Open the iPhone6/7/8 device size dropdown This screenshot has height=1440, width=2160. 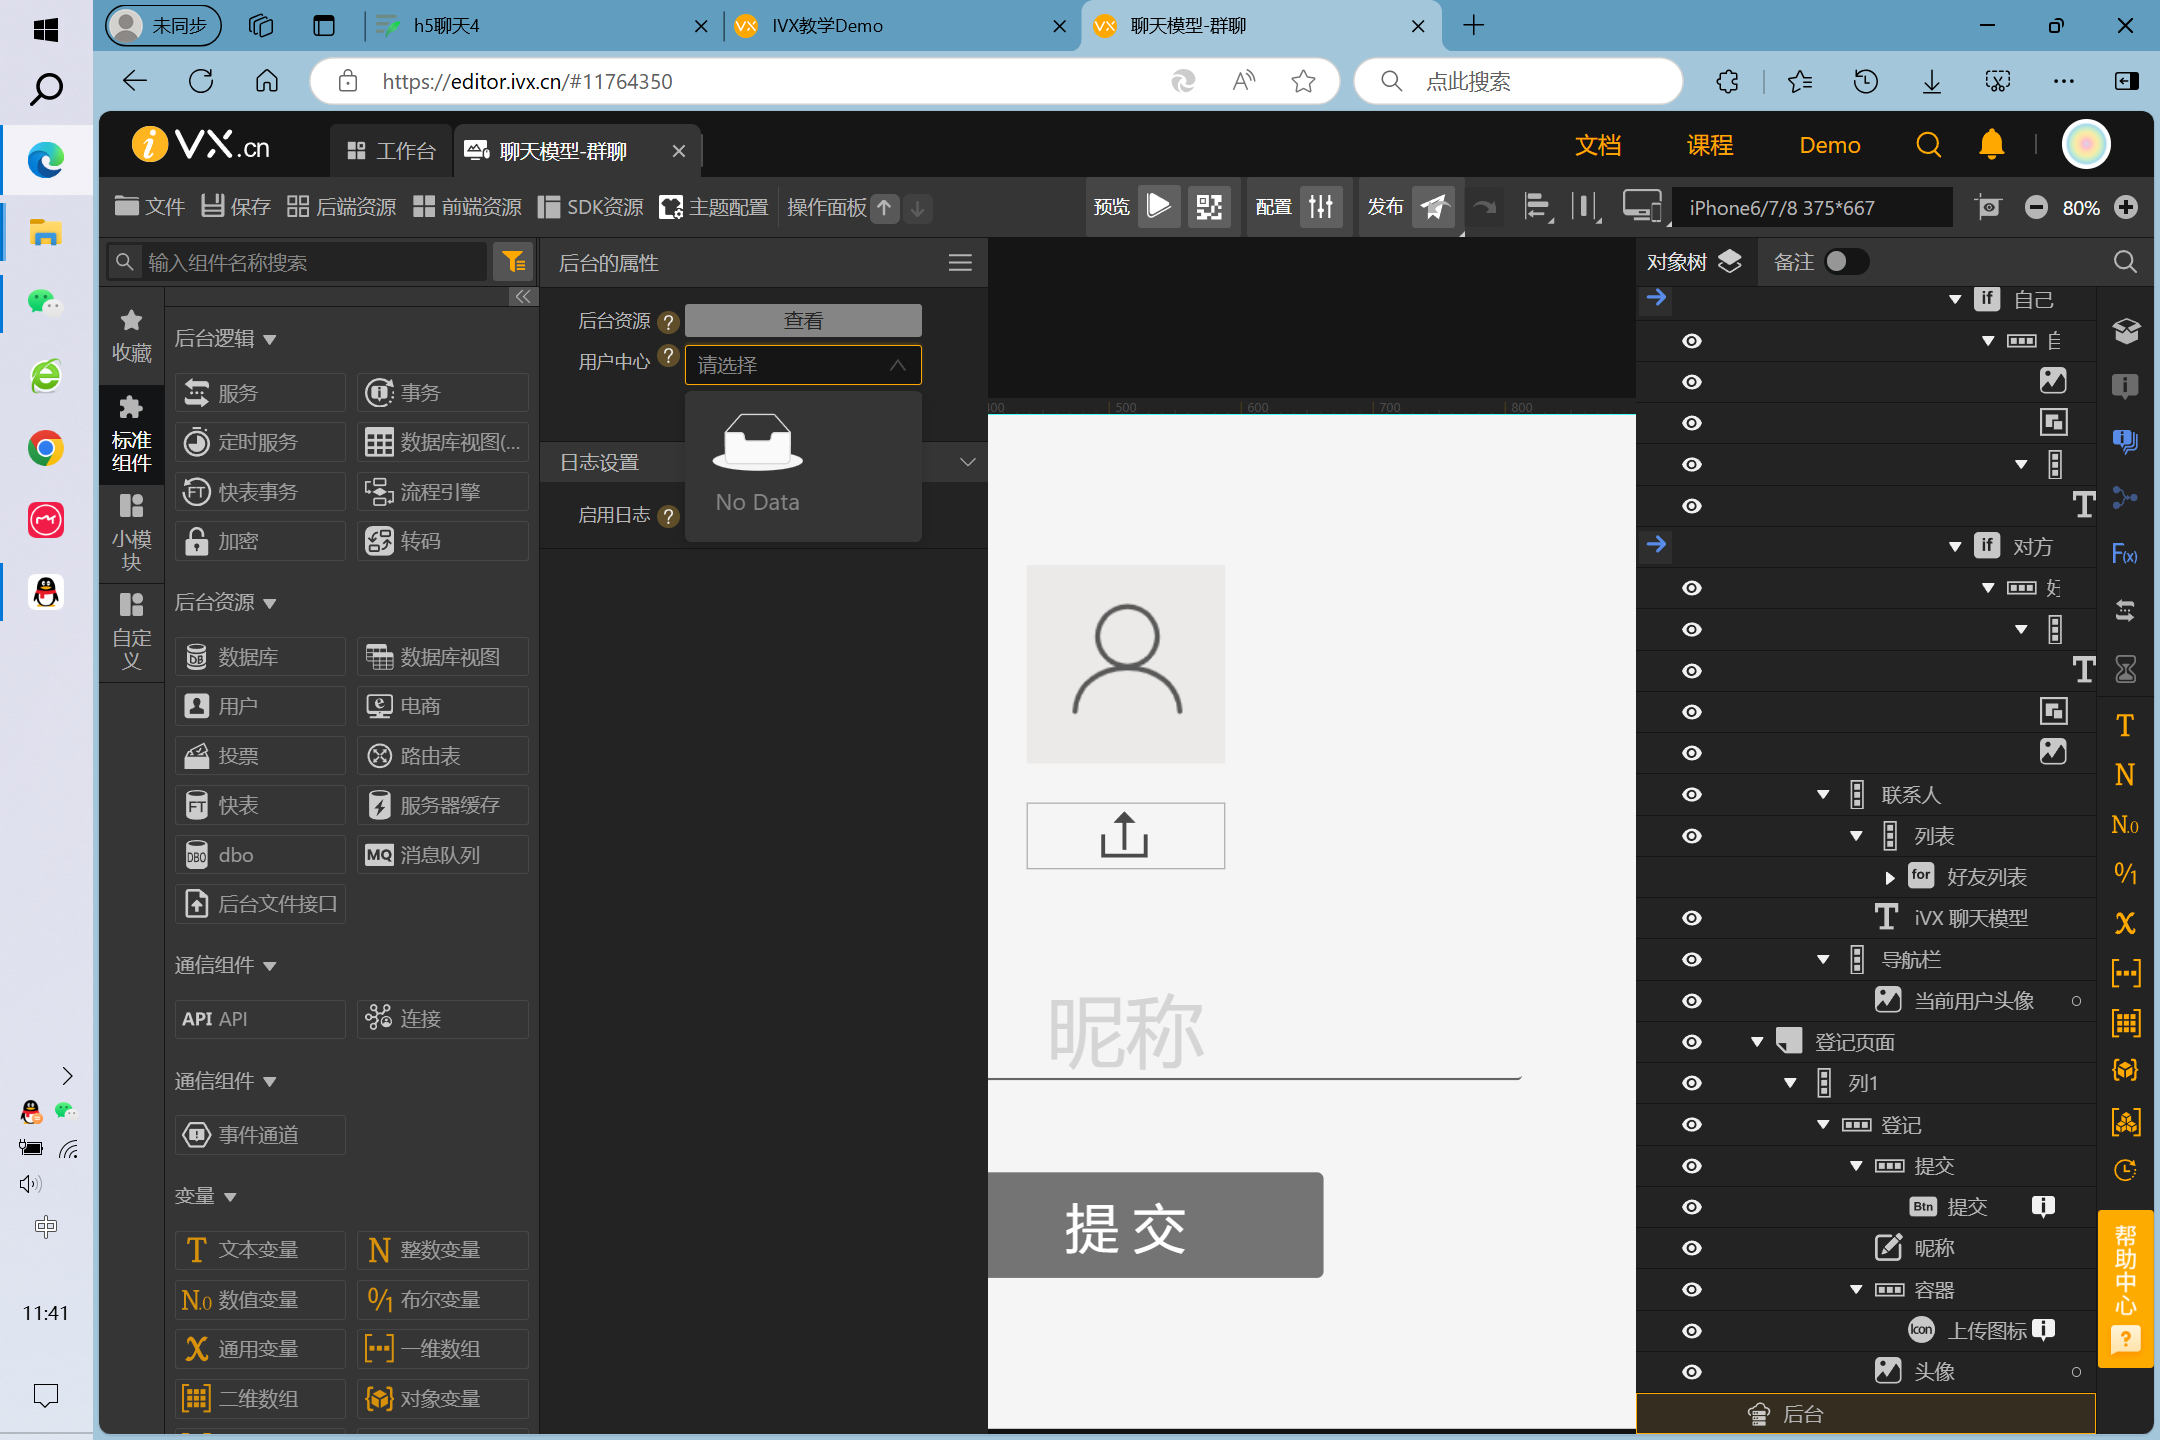pos(1810,207)
